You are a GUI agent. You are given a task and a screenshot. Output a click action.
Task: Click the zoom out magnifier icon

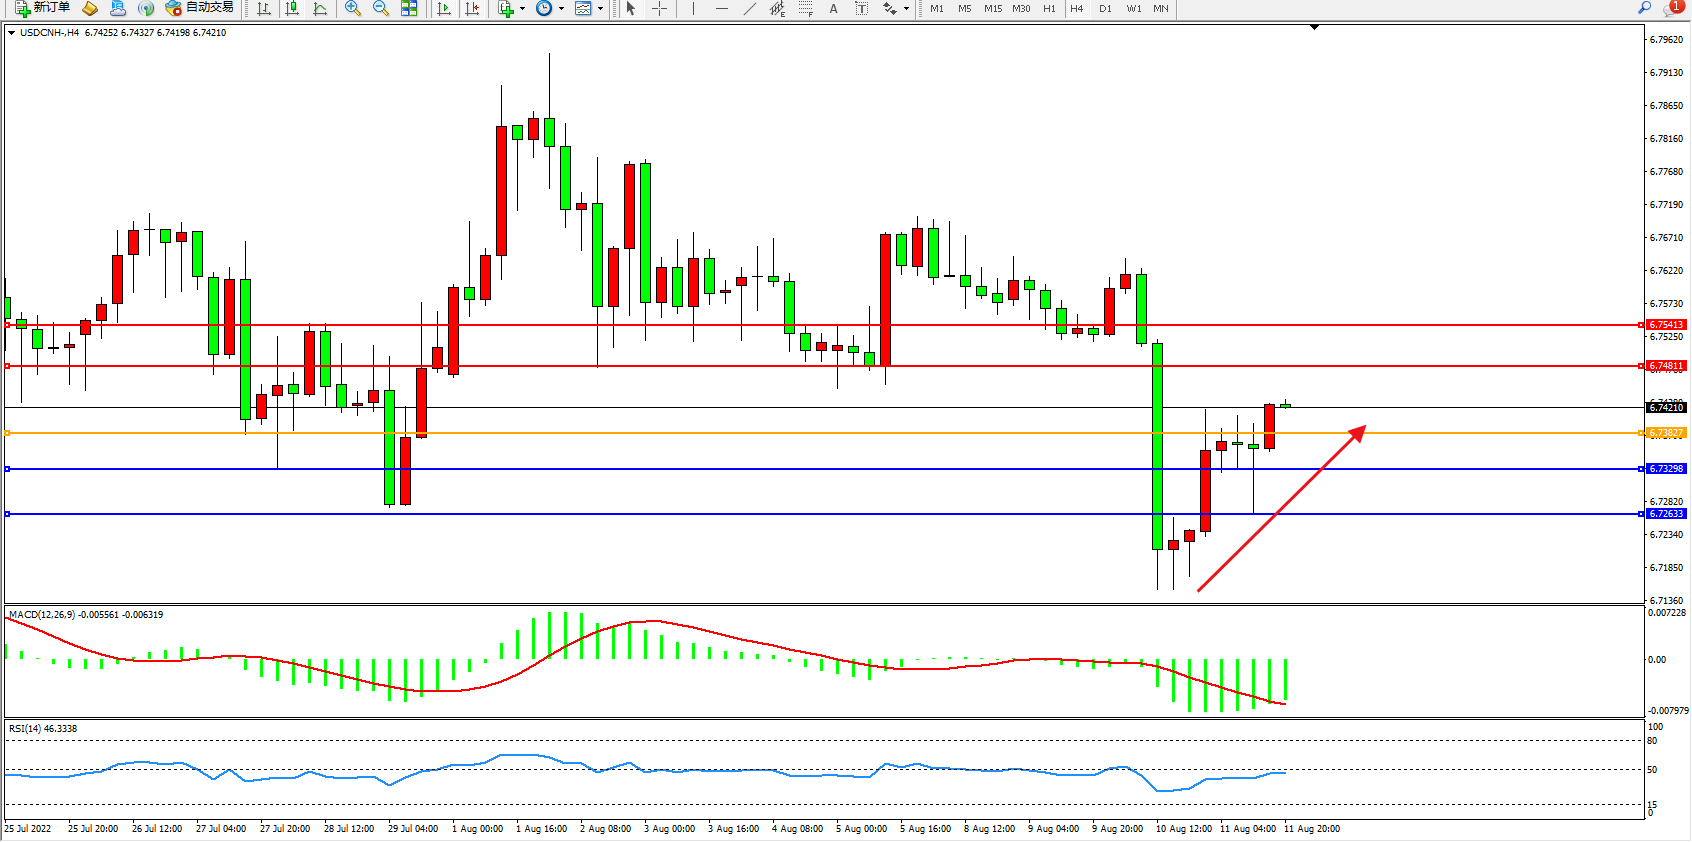pos(380,8)
